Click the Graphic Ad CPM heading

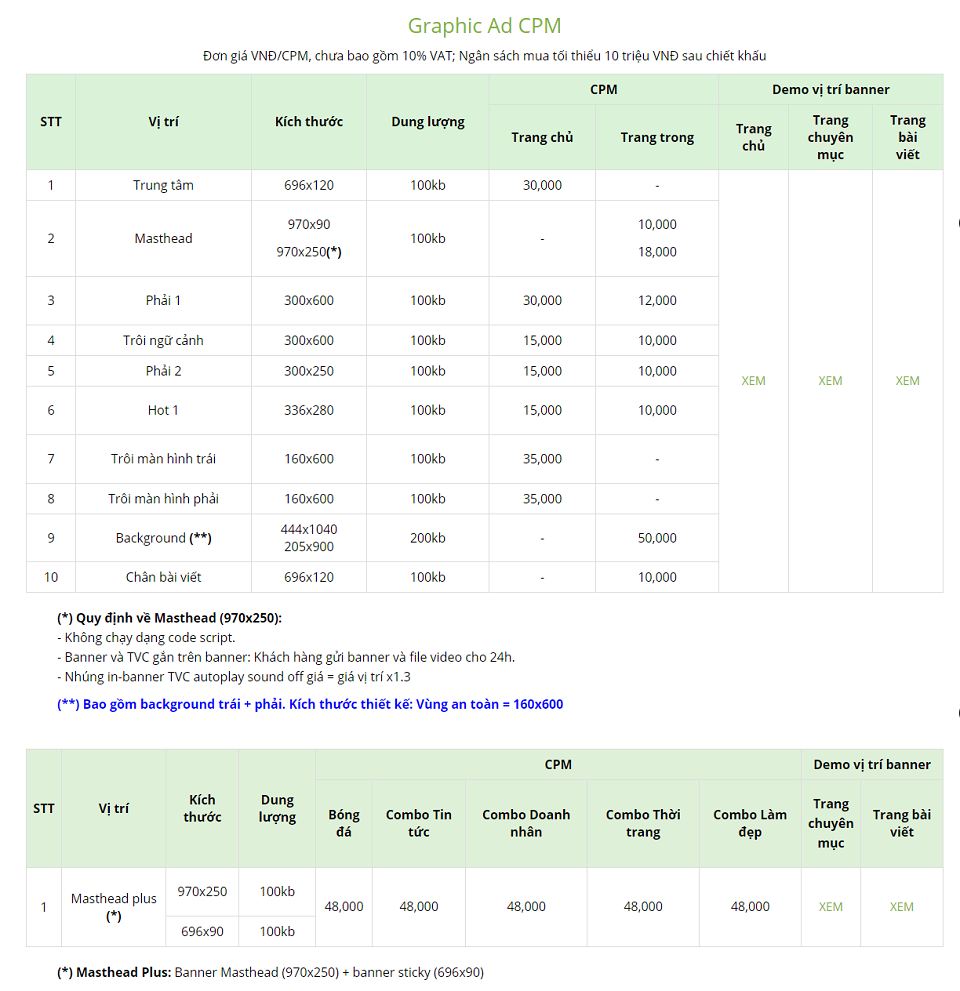coord(484,25)
